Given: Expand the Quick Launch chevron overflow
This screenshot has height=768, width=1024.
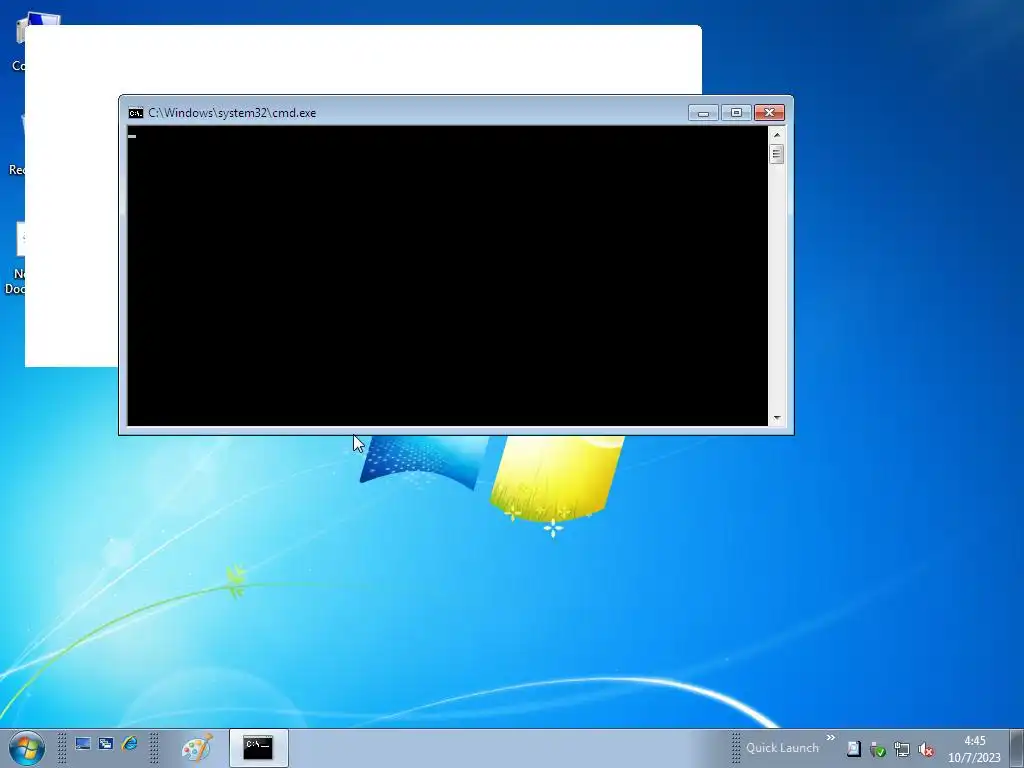Looking at the screenshot, I should (831, 738).
